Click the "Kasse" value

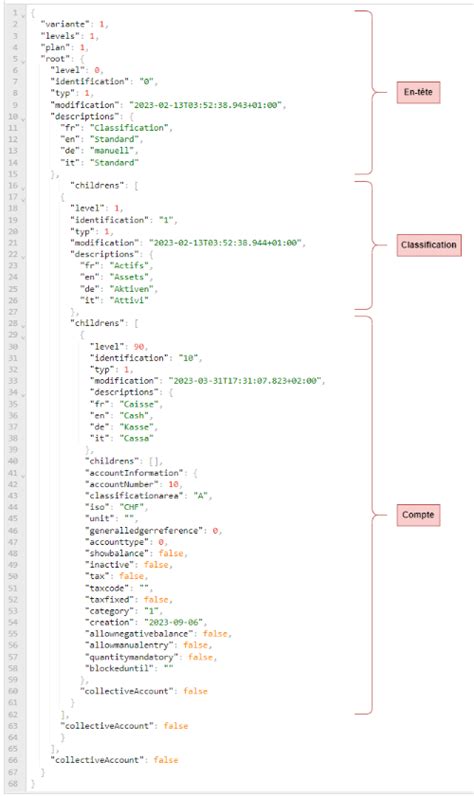tap(138, 427)
